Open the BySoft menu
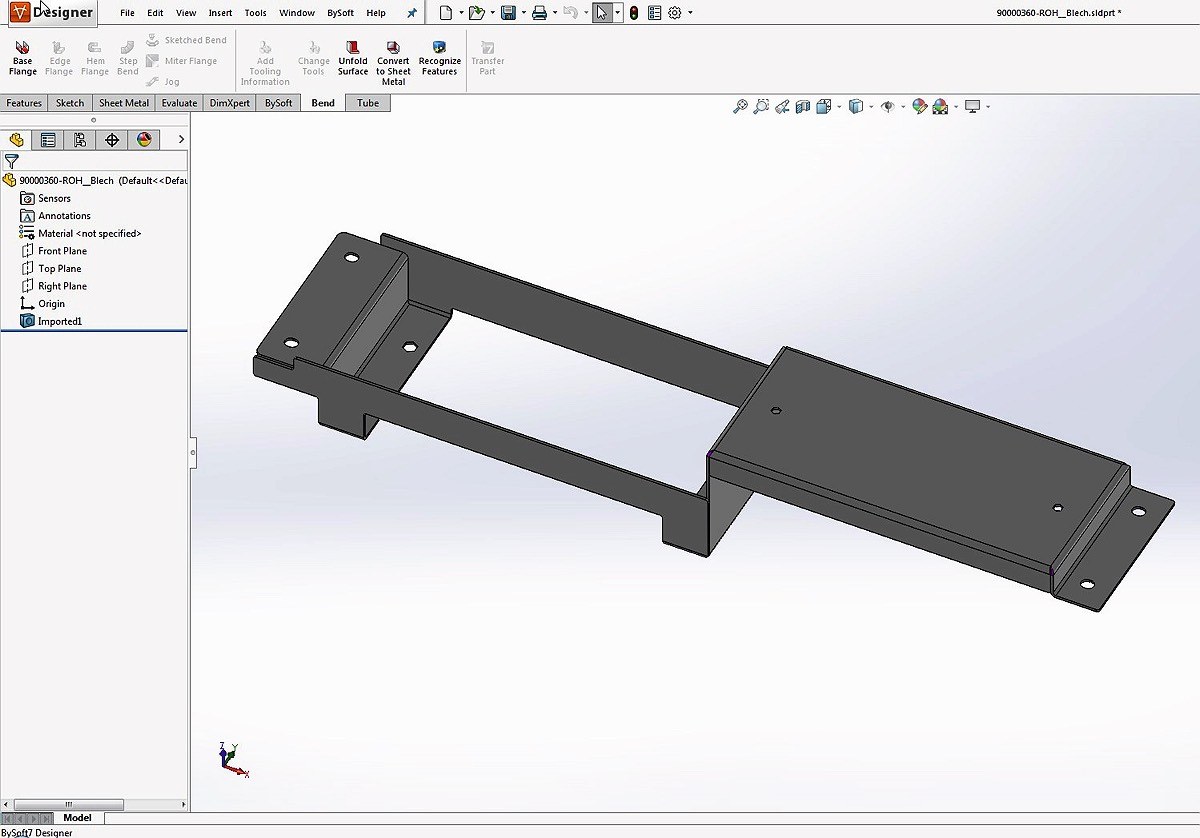 click(x=340, y=13)
